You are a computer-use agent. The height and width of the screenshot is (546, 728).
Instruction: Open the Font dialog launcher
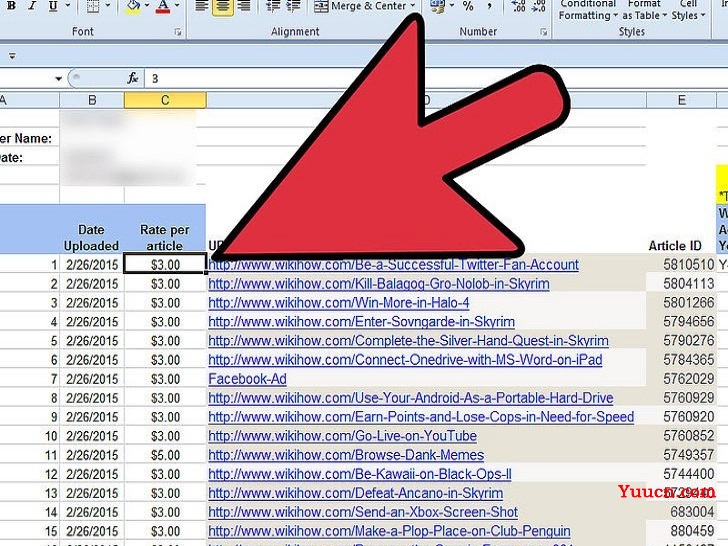pos(178,32)
